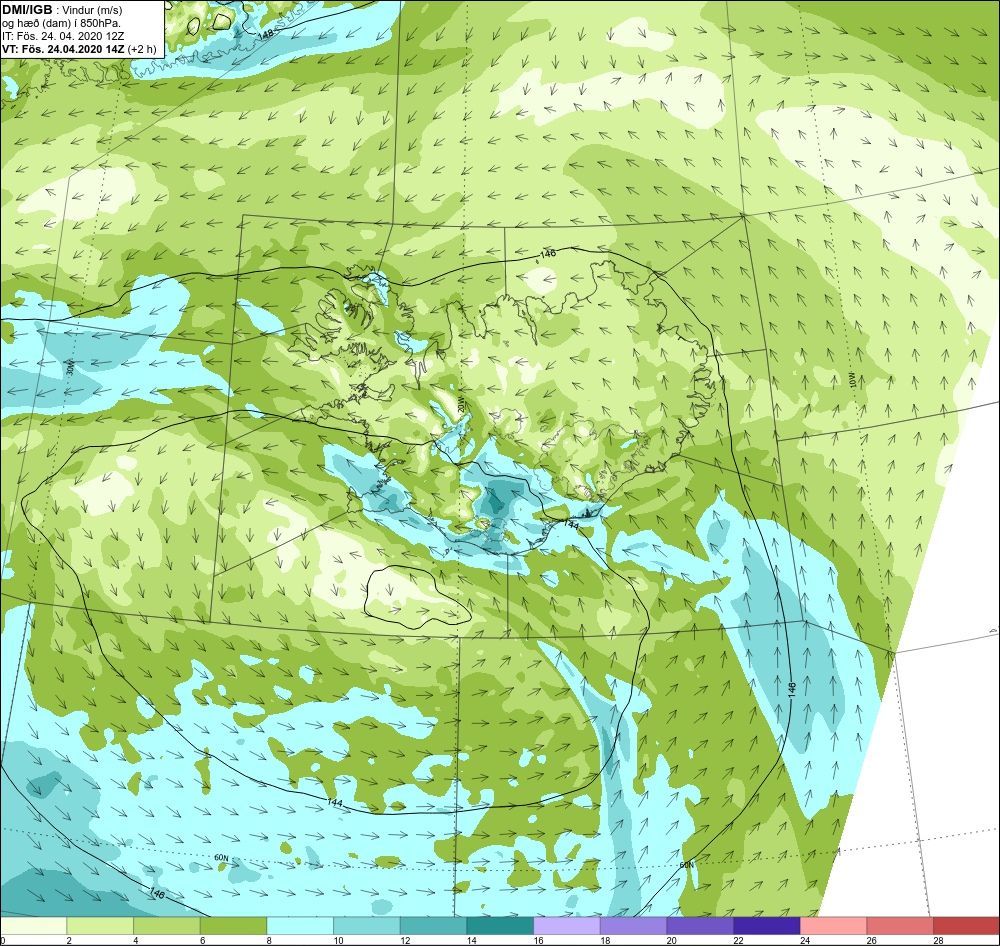
Task: Click the yellow-green 2–4 m/s legend swatch
Action: pyautogui.click(x=100, y=925)
